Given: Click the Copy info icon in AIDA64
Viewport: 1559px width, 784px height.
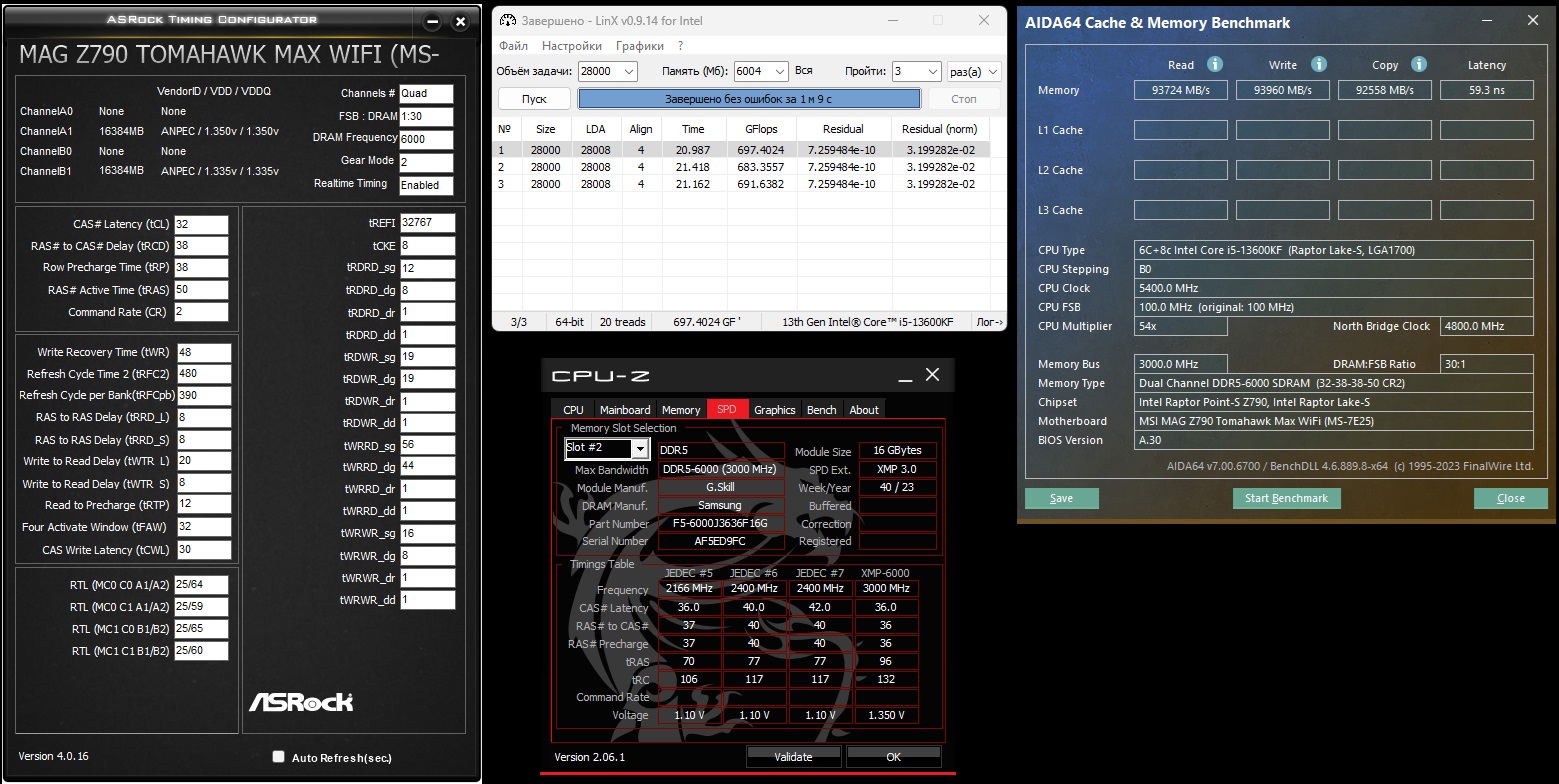Looking at the screenshot, I should coord(1419,64).
